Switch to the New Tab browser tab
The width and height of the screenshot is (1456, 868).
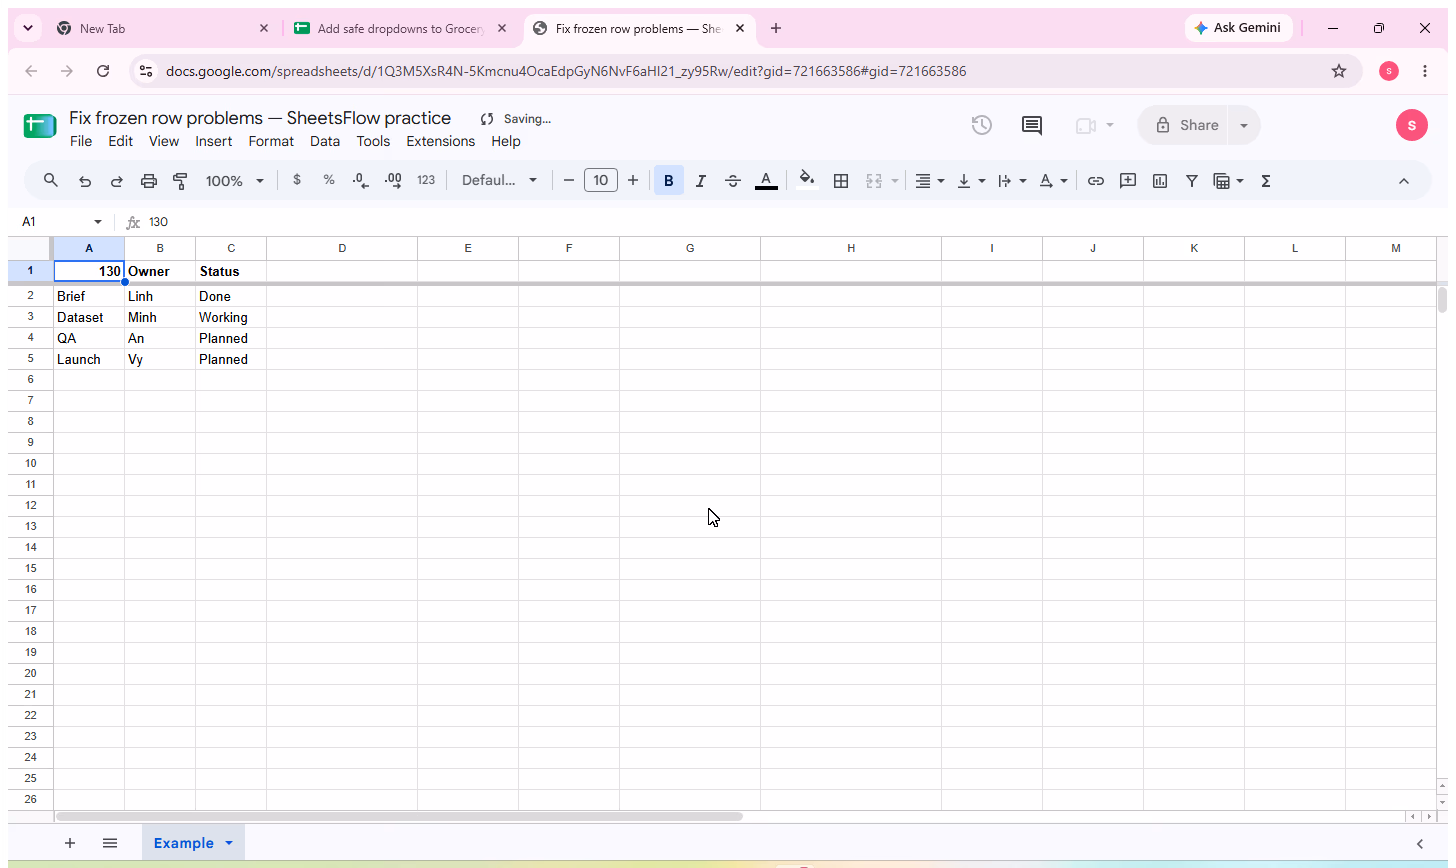point(162,29)
